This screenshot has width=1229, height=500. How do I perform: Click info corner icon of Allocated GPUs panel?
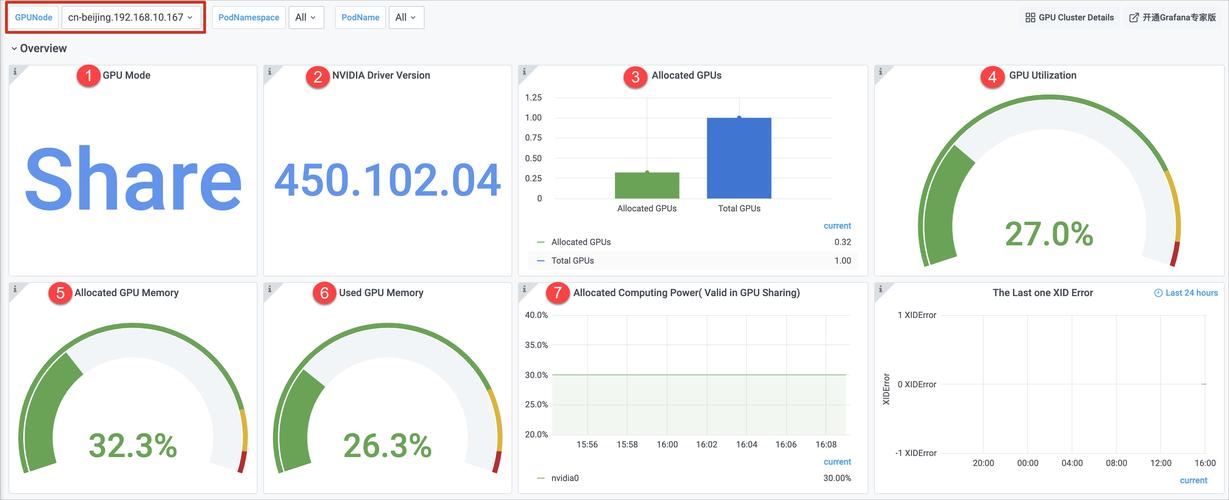(x=524, y=71)
